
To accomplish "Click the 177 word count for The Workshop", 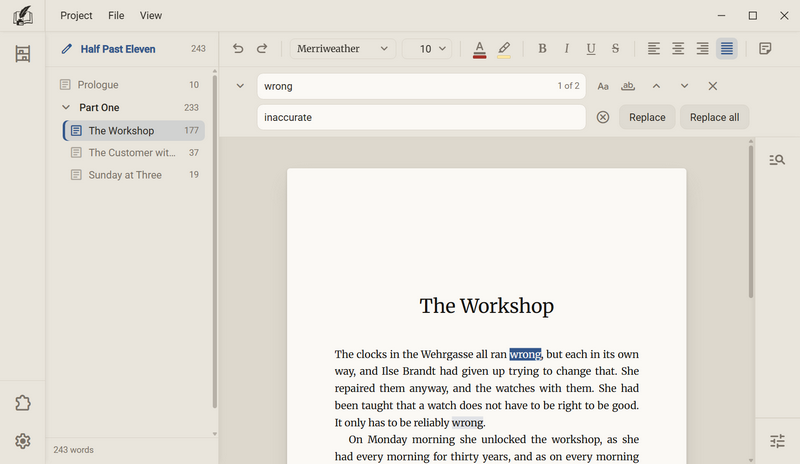I will pos(191,131).
